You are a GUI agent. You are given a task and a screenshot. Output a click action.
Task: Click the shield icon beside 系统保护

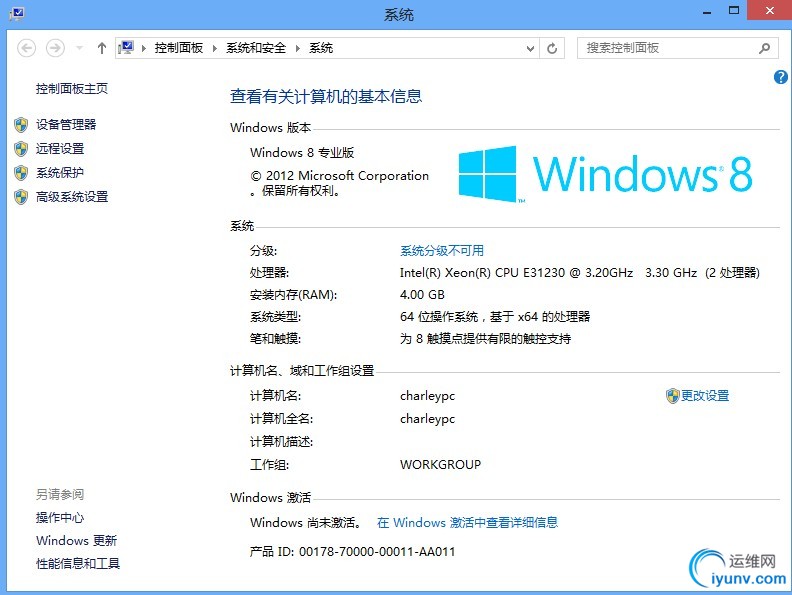pyautogui.click(x=21, y=173)
